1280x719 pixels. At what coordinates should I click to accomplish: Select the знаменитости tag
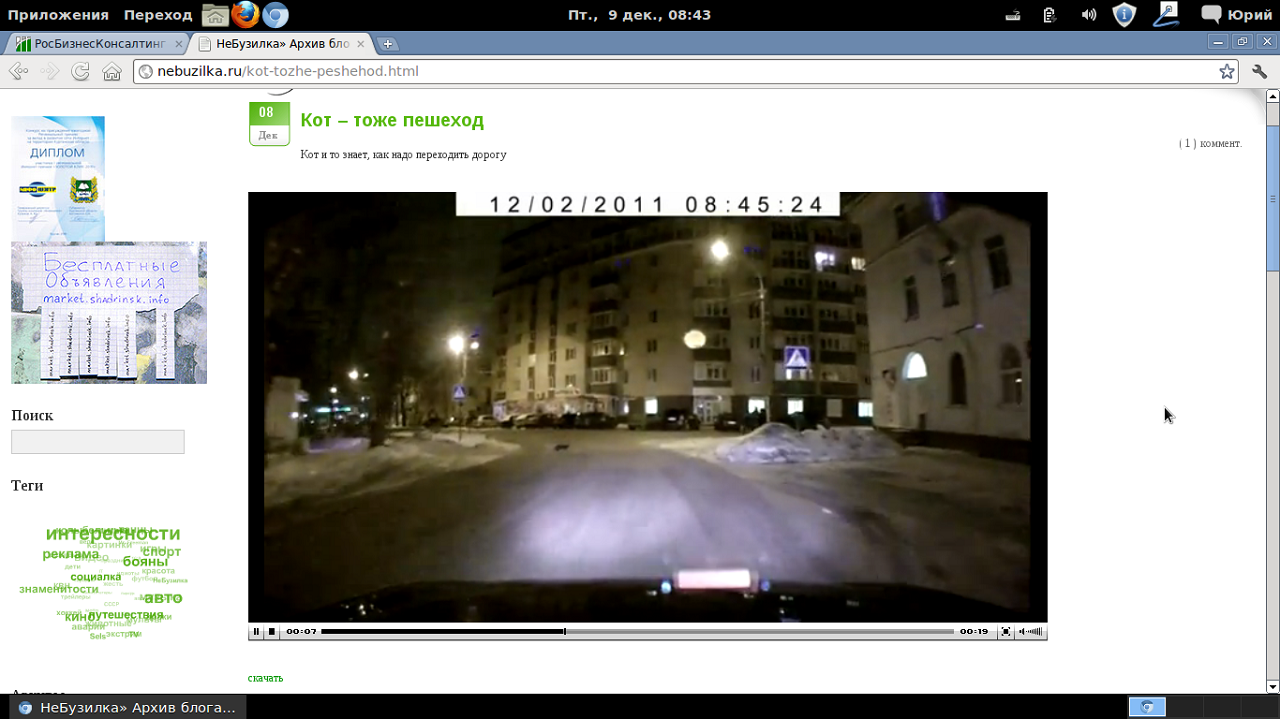click(x=58, y=589)
